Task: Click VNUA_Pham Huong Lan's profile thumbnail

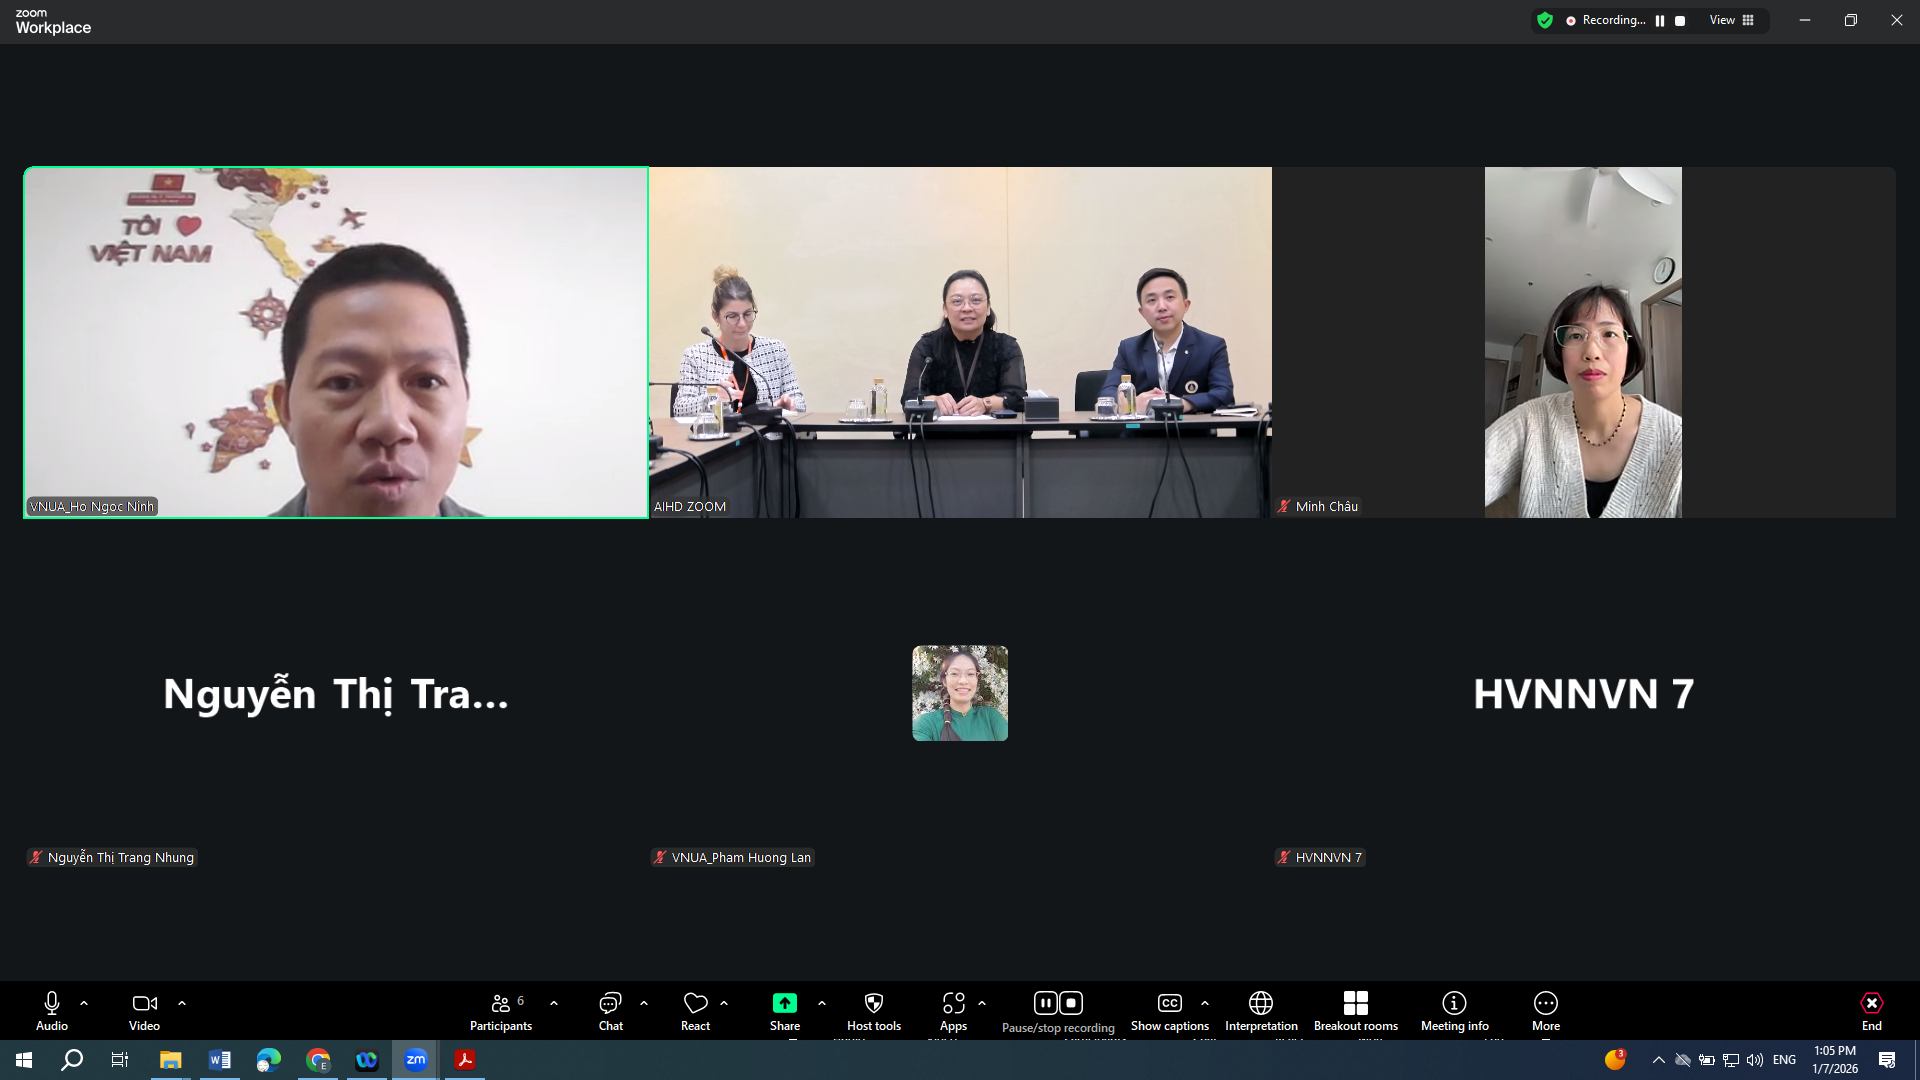Action: tap(959, 692)
